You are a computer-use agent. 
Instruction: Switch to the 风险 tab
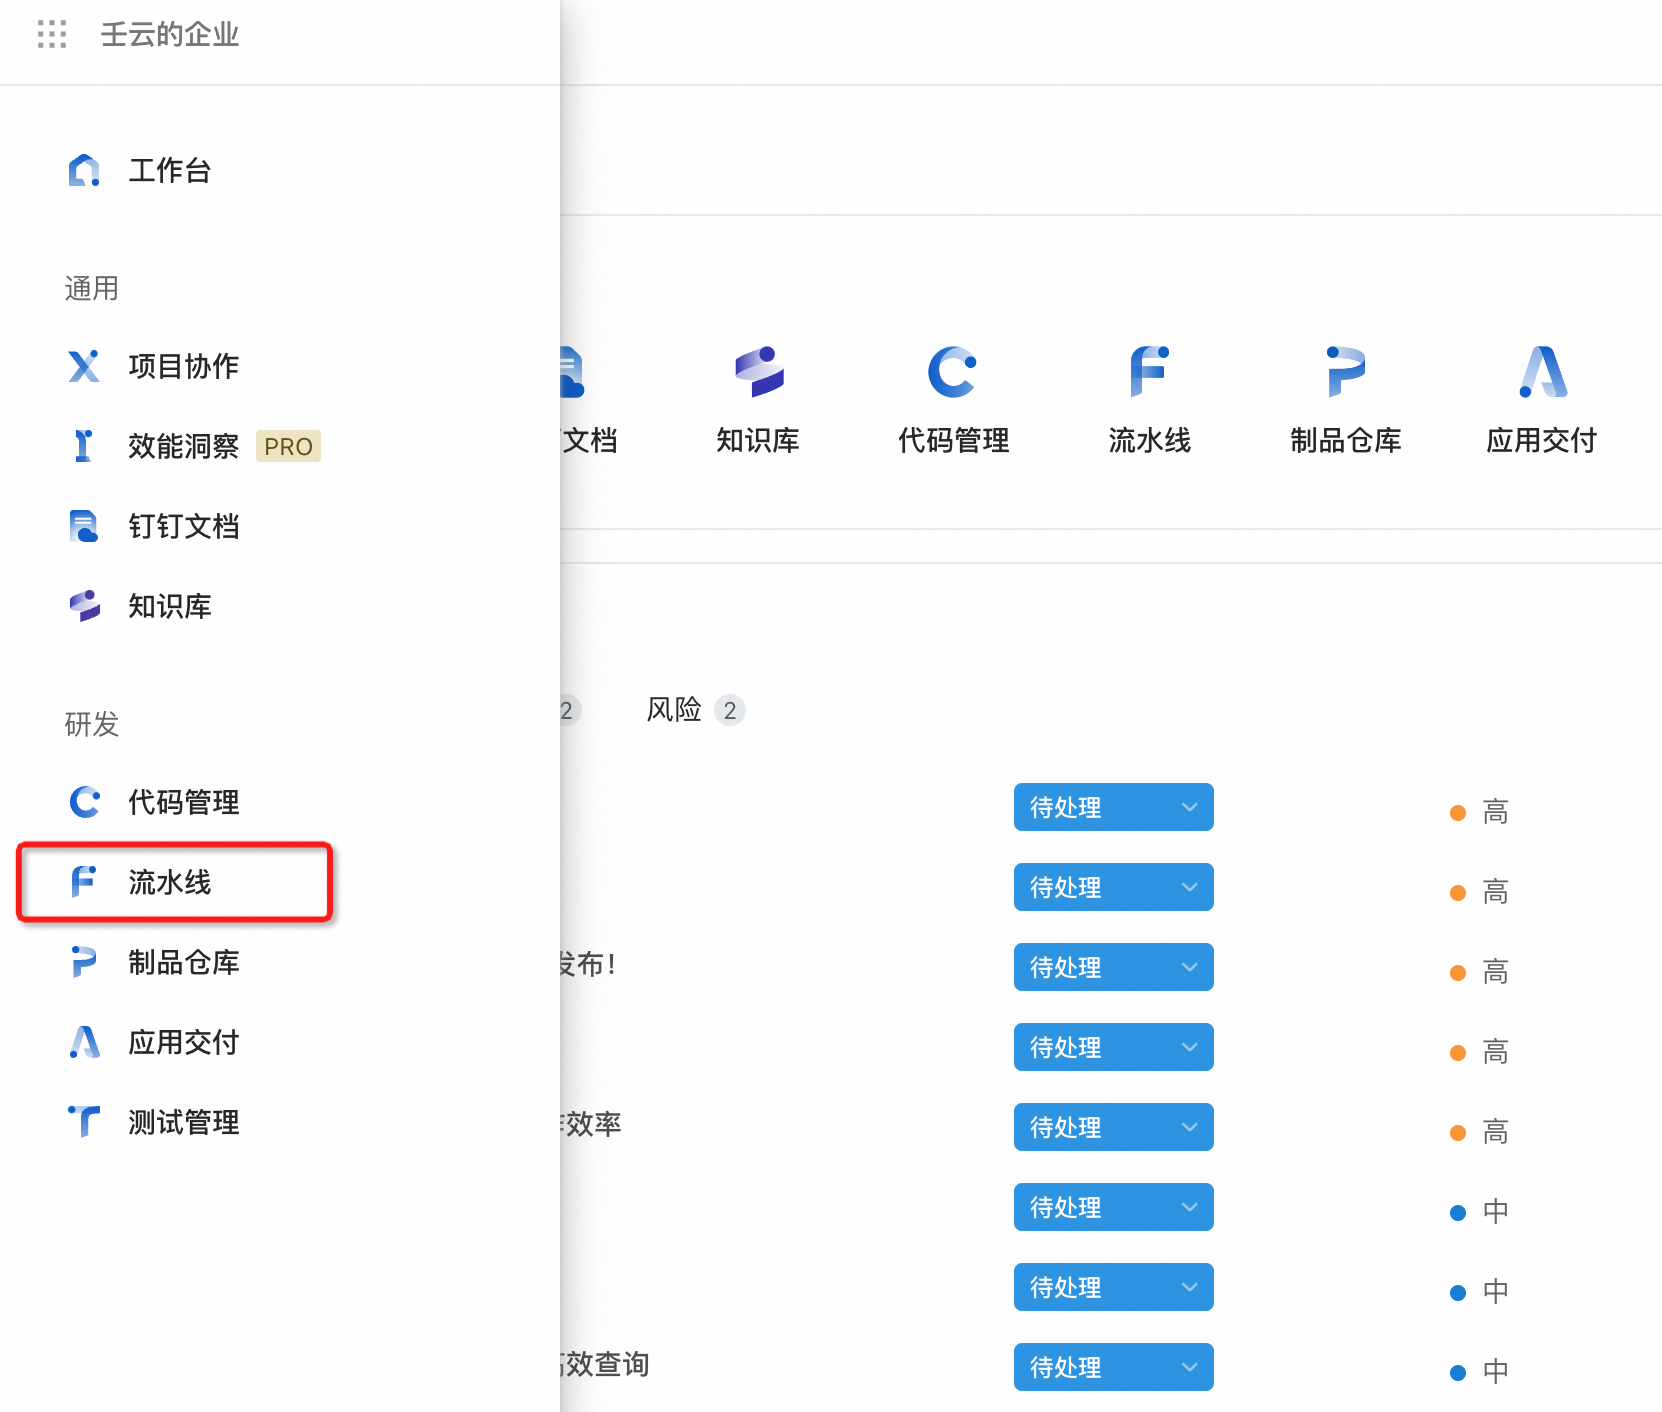(x=675, y=710)
